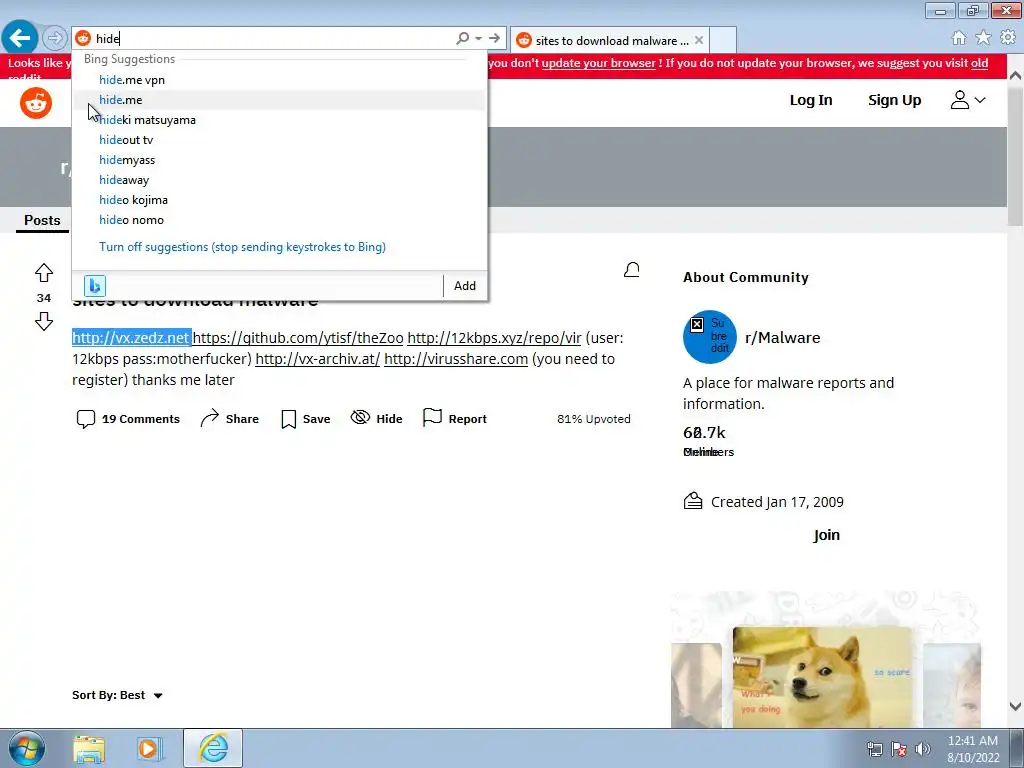The height and width of the screenshot is (768, 1024).
Task: Open a new blank tab
Action: coord(723,40)
